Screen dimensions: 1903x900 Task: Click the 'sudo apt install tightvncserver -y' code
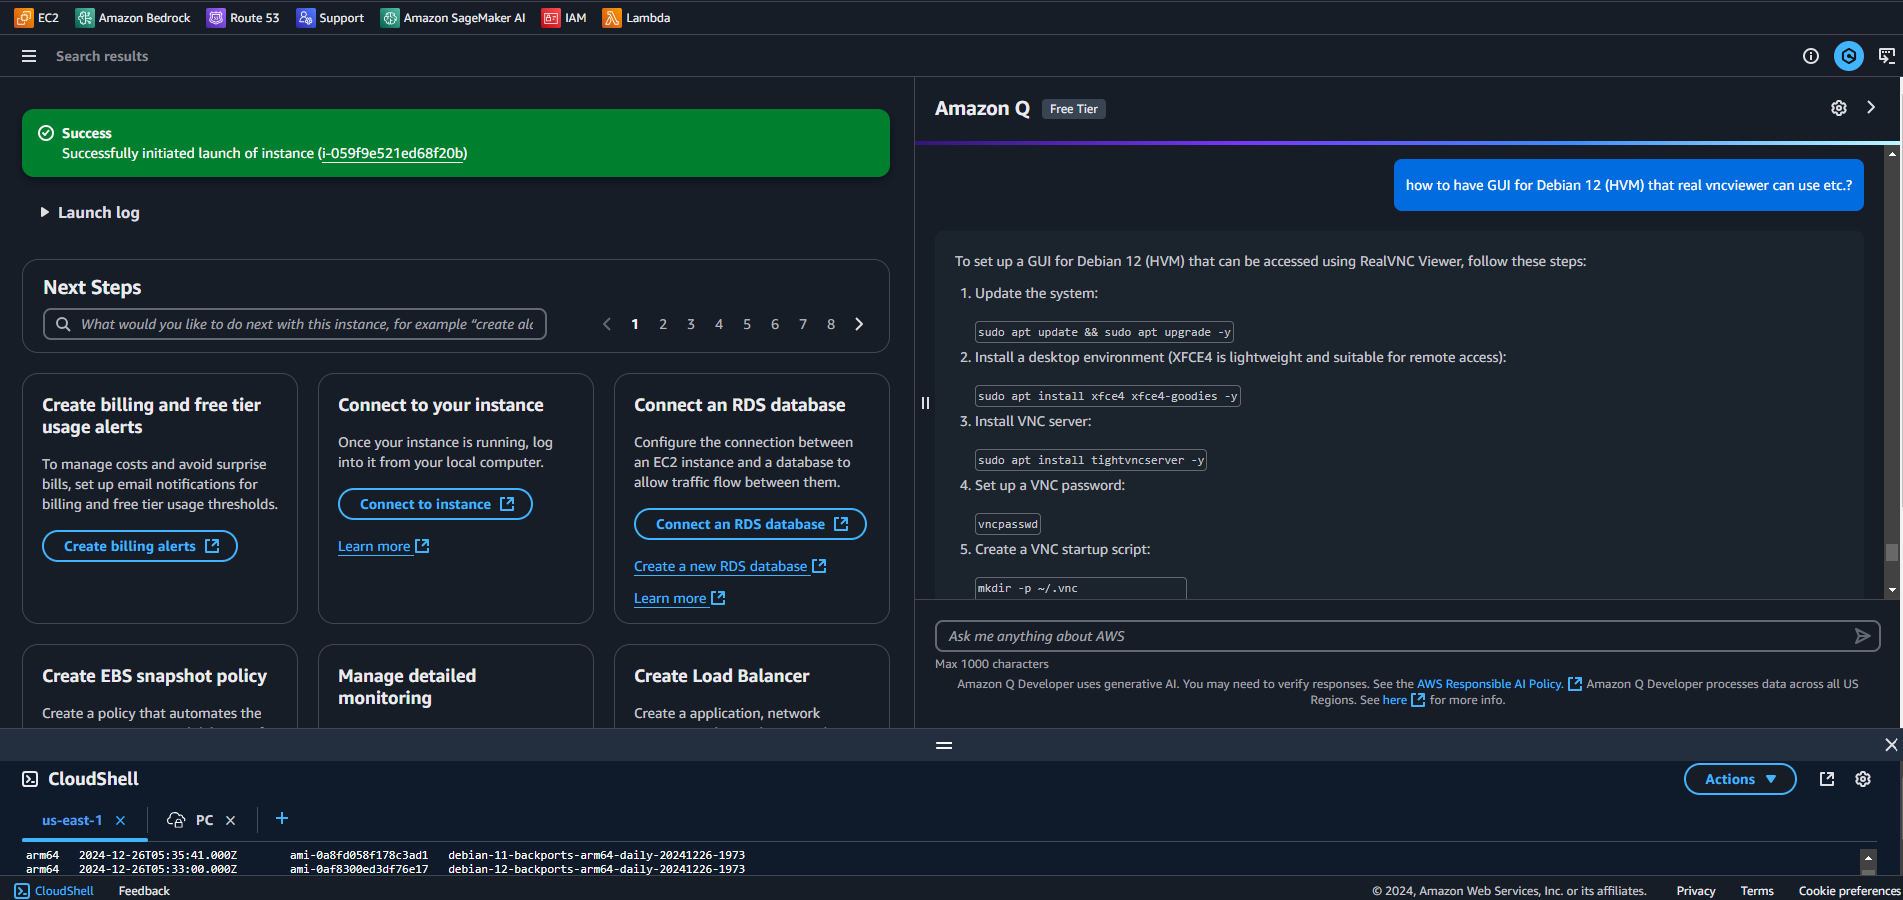click(x=1091, y=460)
